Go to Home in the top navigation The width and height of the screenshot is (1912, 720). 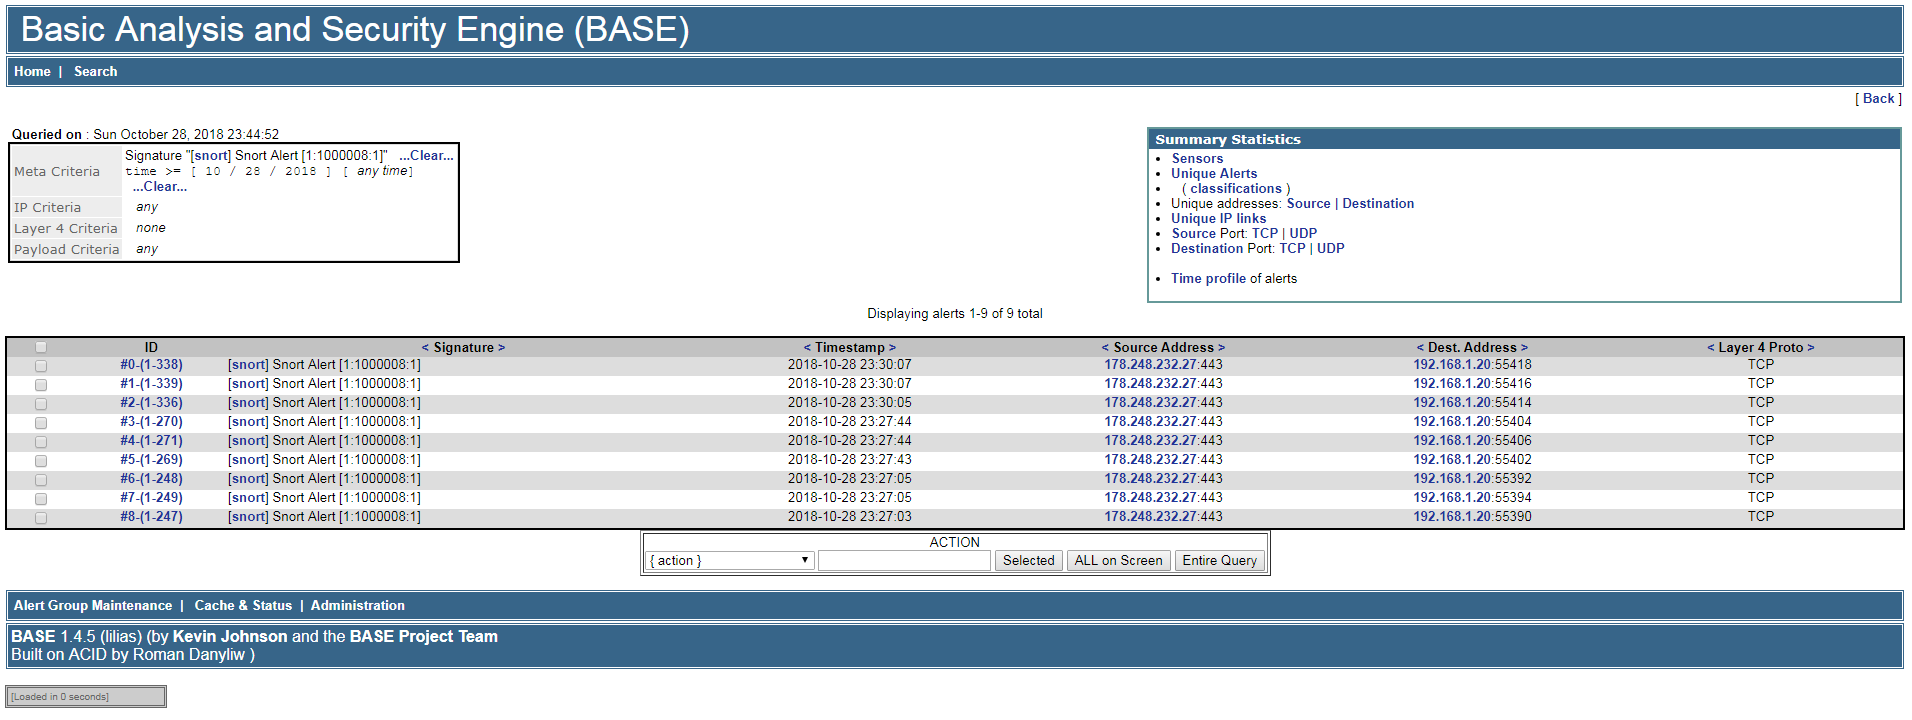point(32,72)
